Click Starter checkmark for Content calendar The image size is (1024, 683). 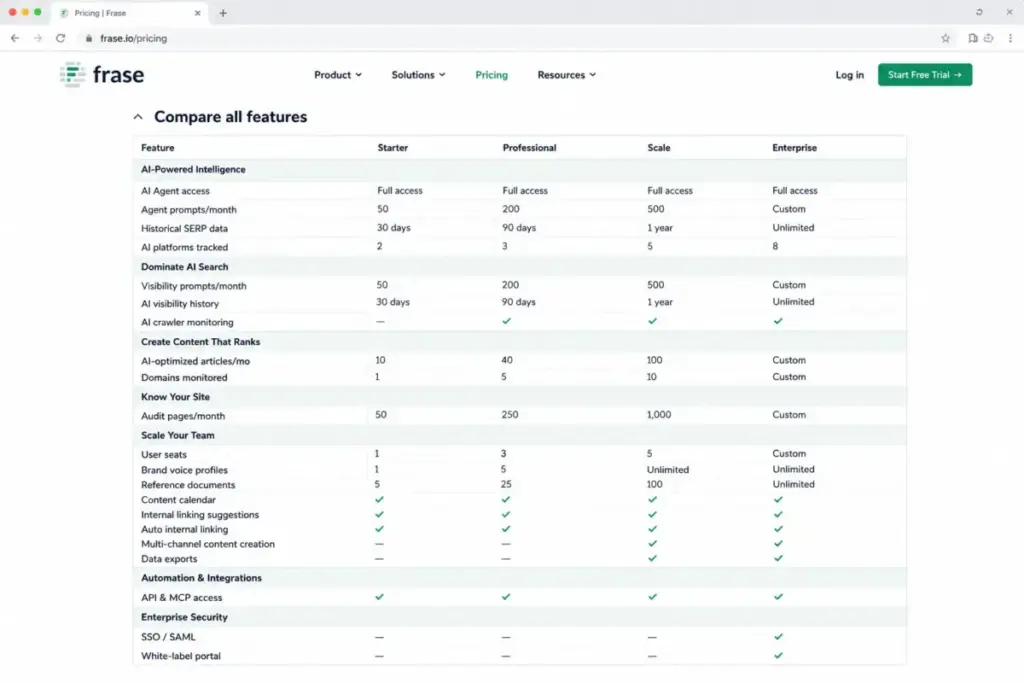[x=379, y=500]
